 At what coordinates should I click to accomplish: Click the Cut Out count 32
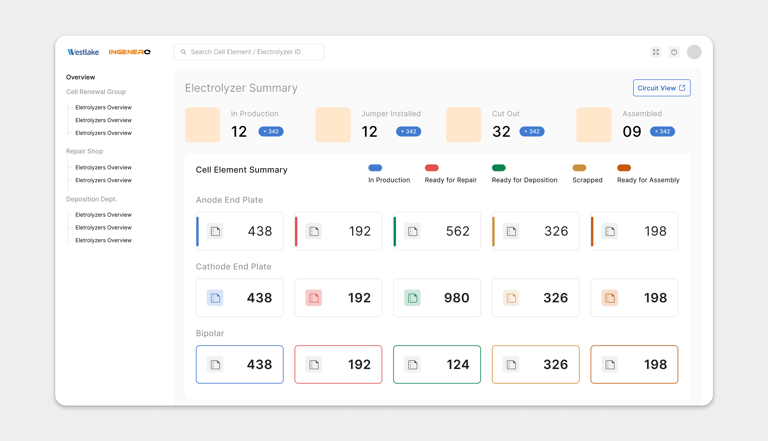coord(501,132)
